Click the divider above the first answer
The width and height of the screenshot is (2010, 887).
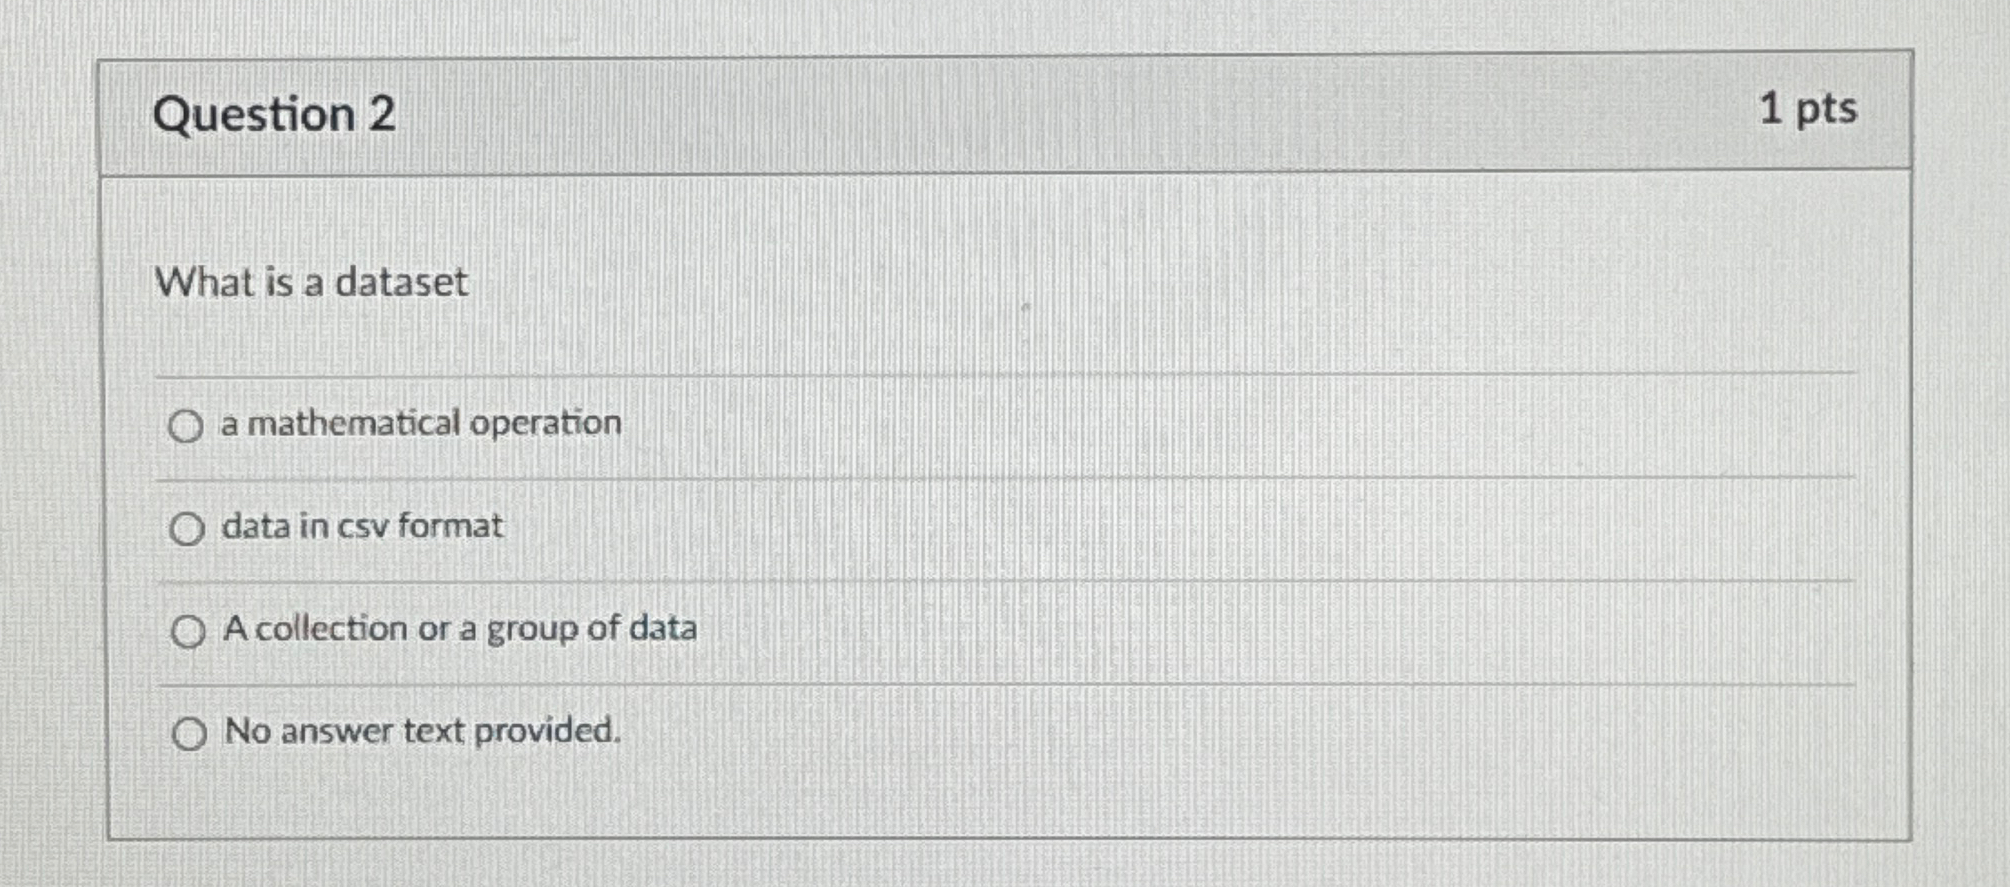point(1000,373)
